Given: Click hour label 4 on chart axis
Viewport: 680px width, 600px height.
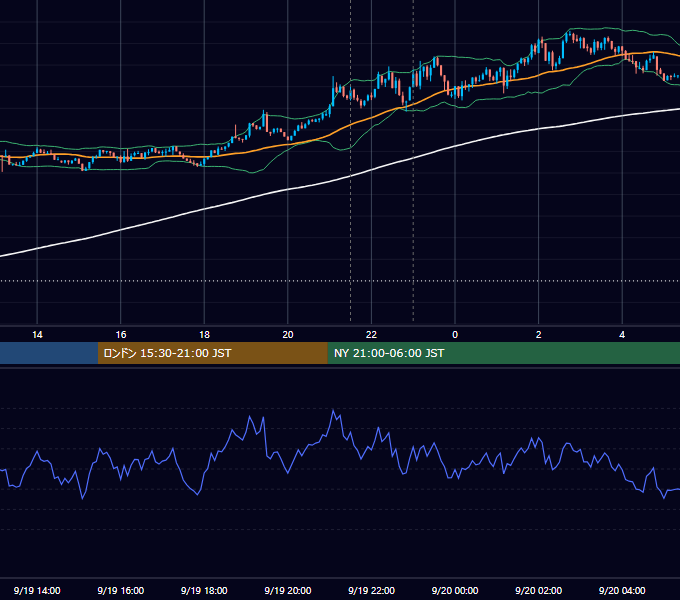Looking at the screenshot, I should [x=622, y=335].
